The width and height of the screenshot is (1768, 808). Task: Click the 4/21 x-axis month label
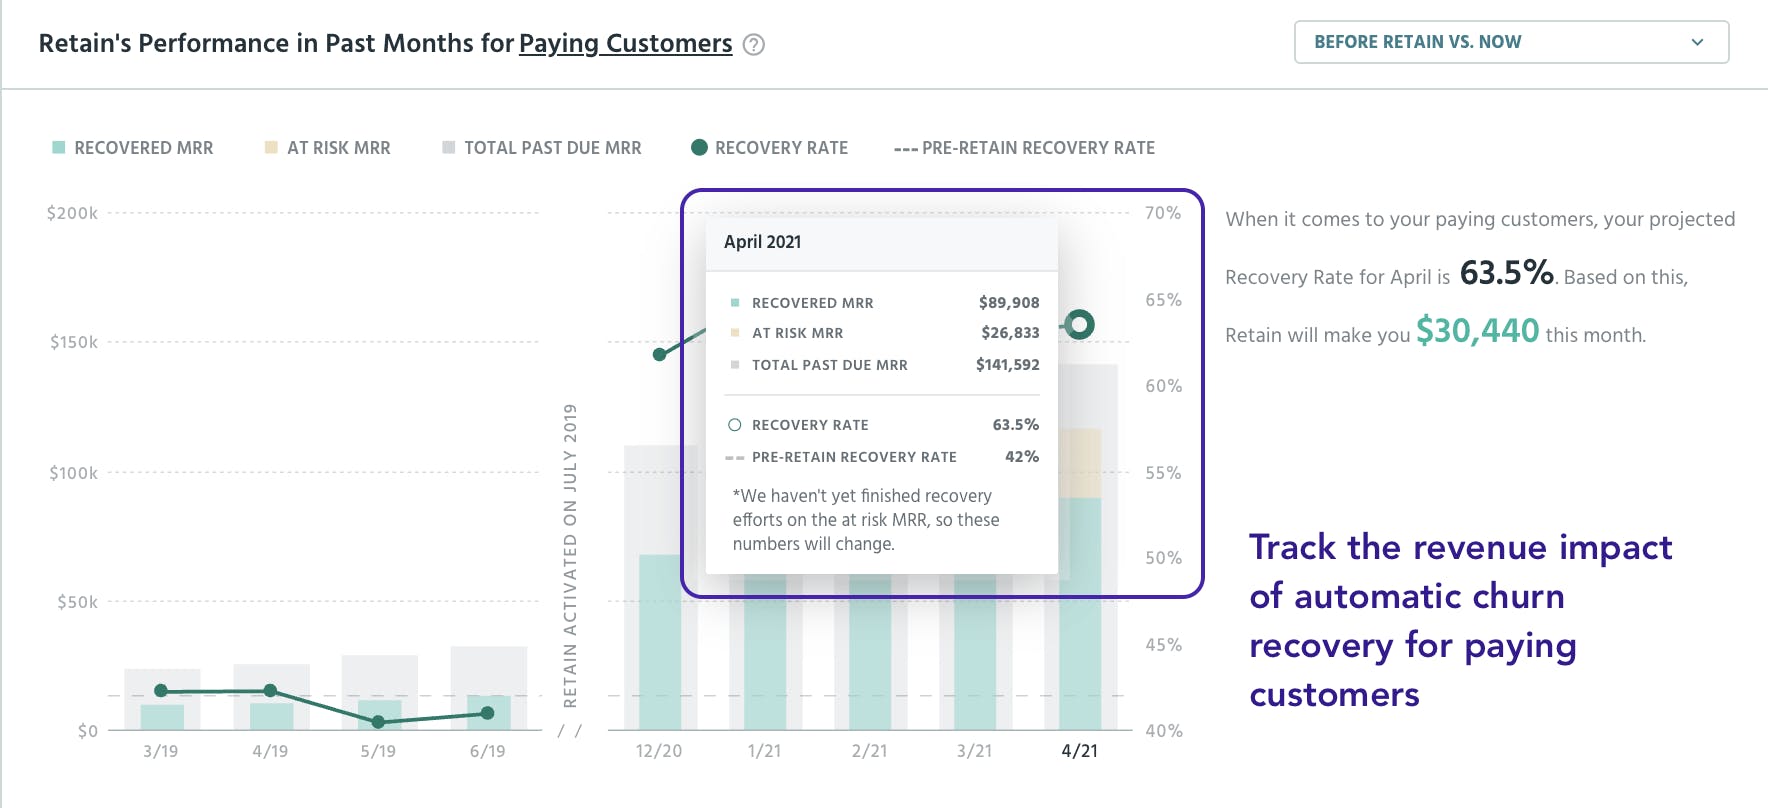[x=1079, y=751]
